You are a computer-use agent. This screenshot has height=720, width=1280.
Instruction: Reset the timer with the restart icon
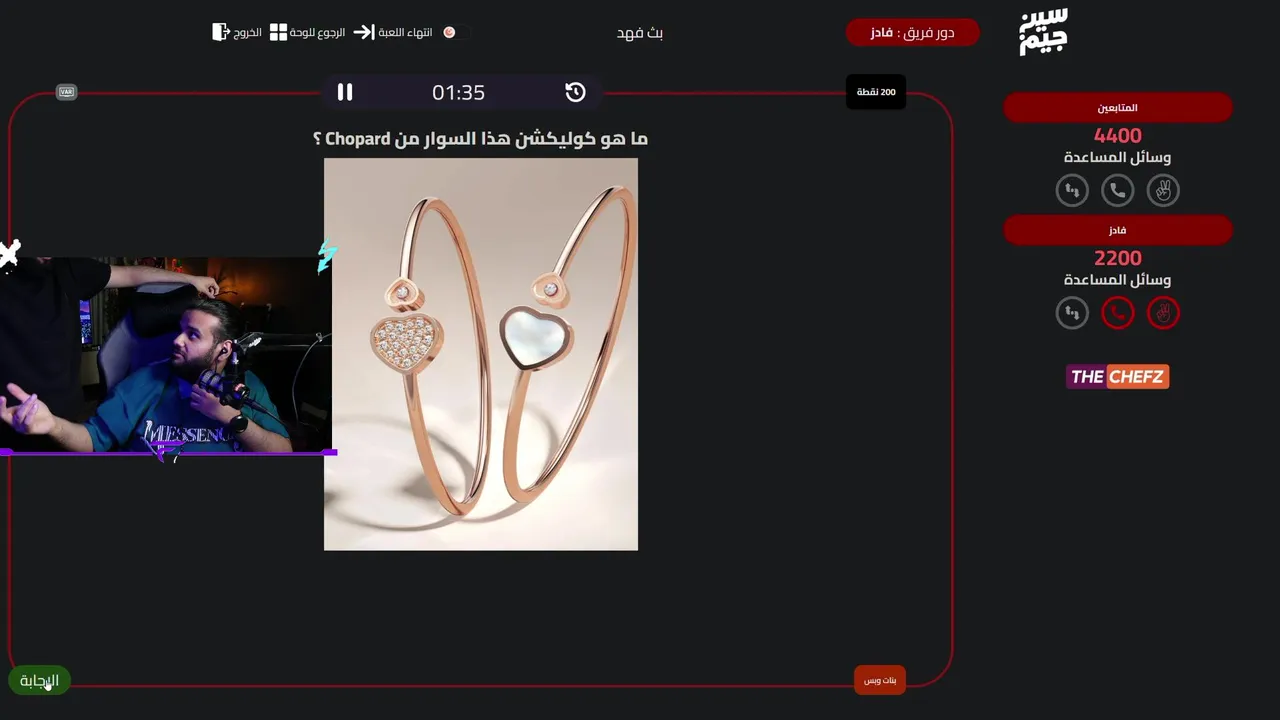[575, 92]
